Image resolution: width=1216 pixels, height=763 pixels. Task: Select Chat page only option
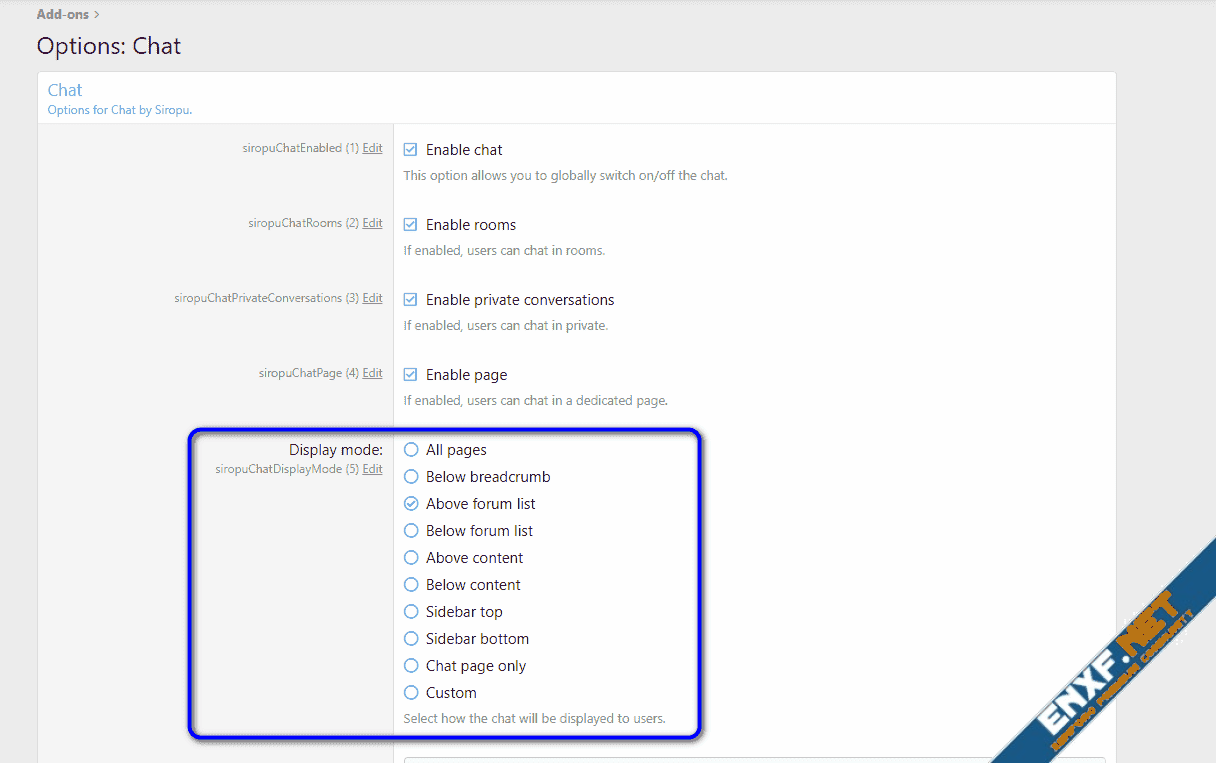click(x=411, y=666)
